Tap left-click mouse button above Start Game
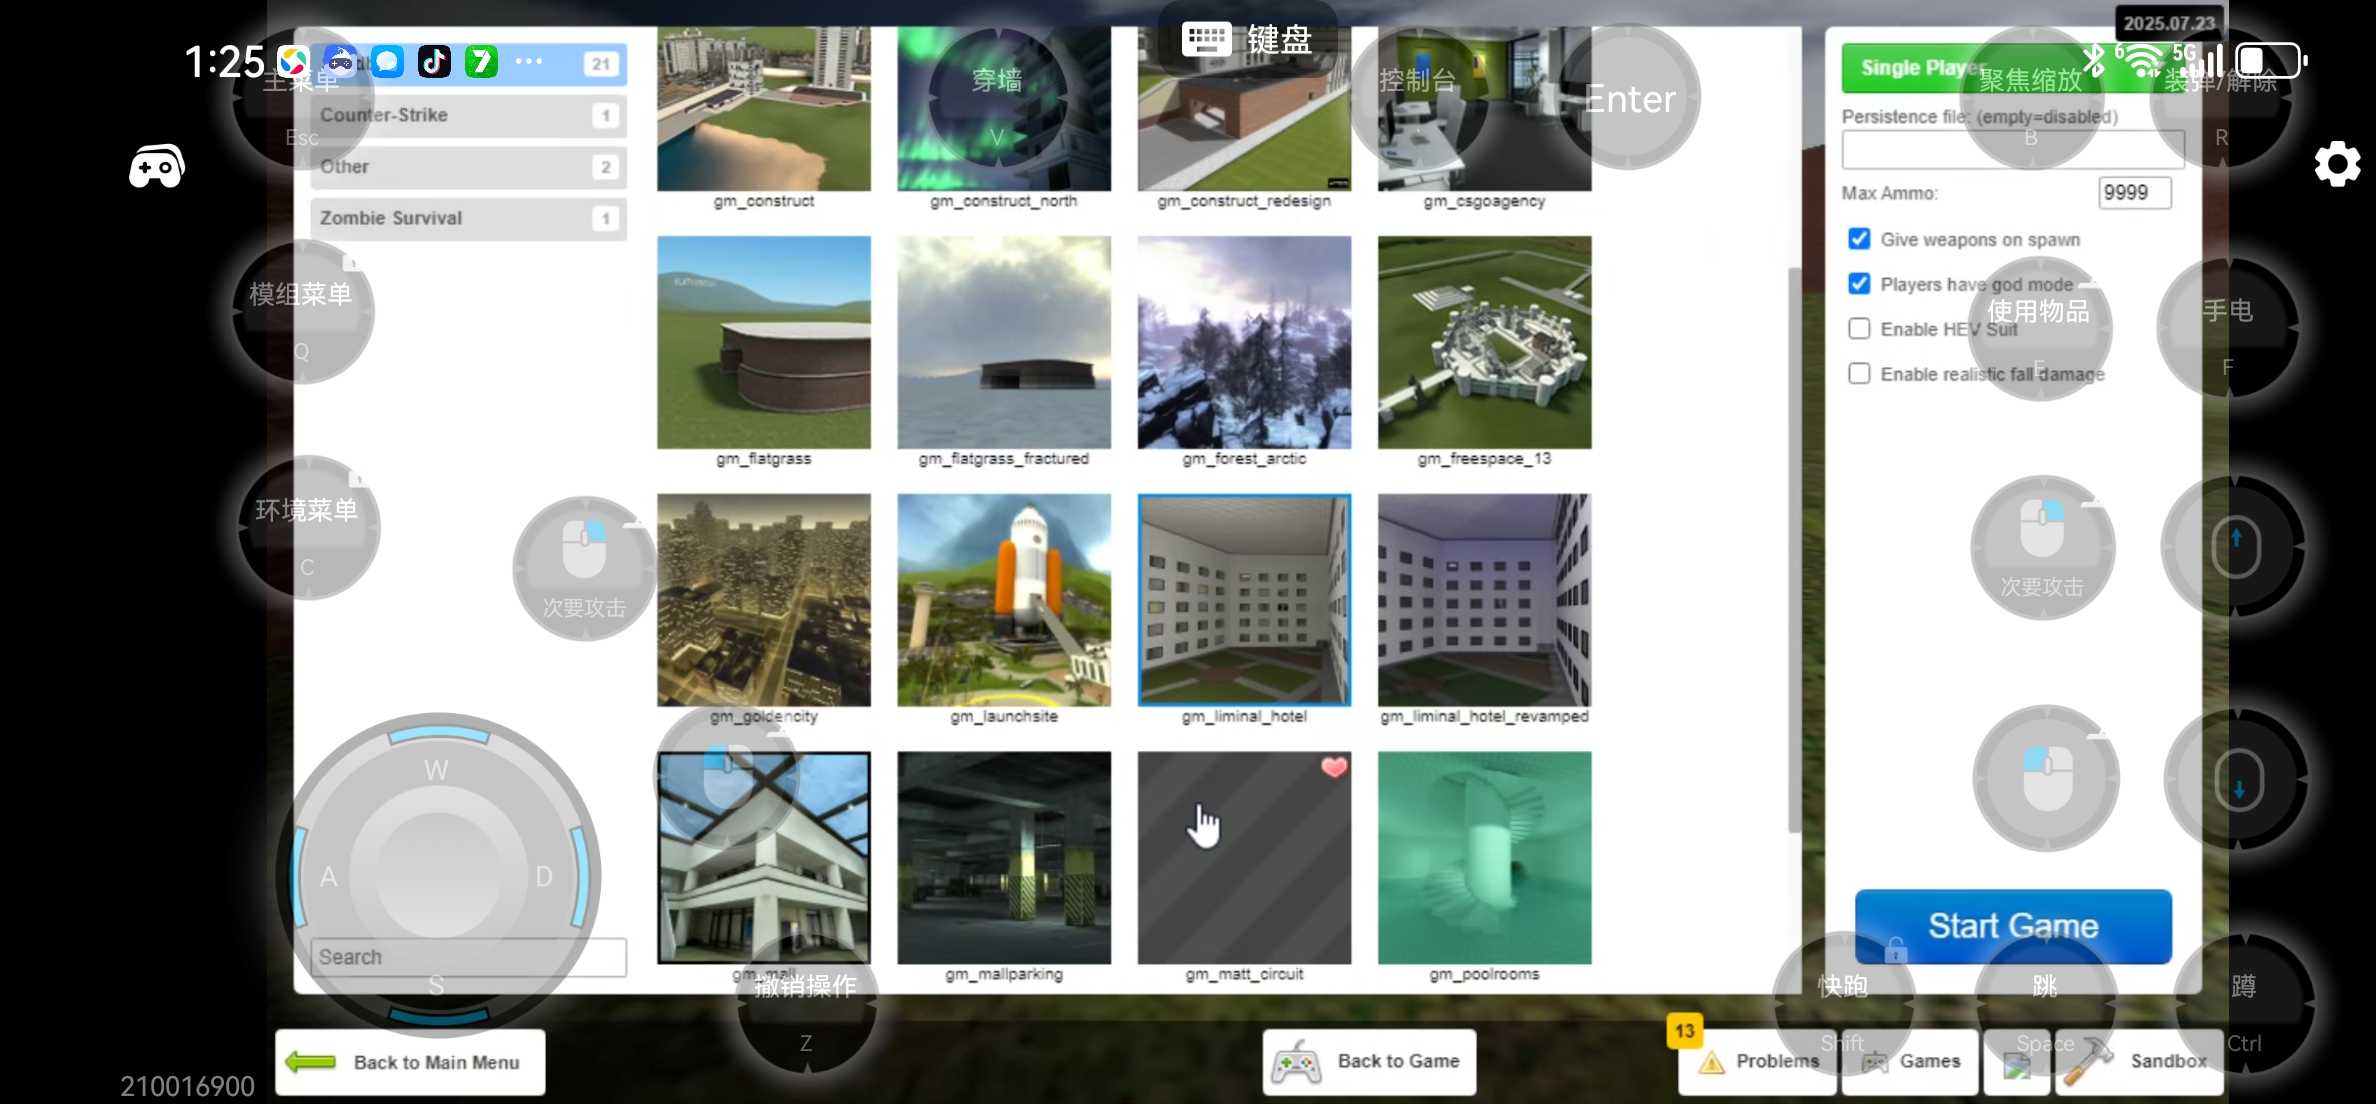Screen dimensions: 2376x1104 point(2046,778)
